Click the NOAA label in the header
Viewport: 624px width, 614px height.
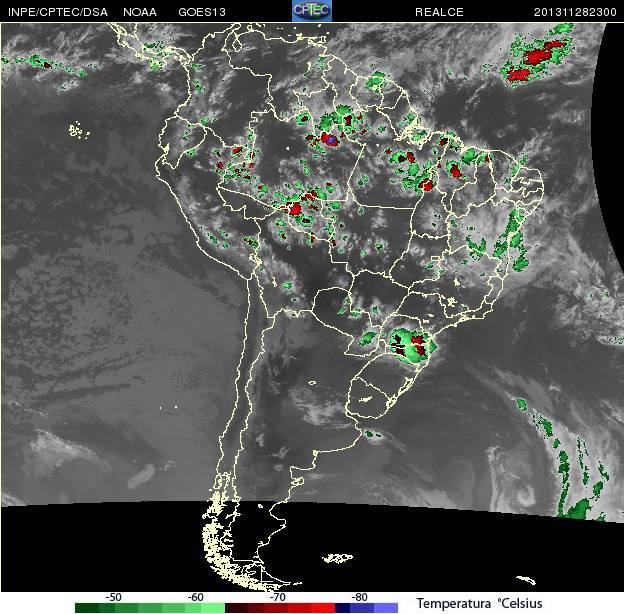point(140,12)
